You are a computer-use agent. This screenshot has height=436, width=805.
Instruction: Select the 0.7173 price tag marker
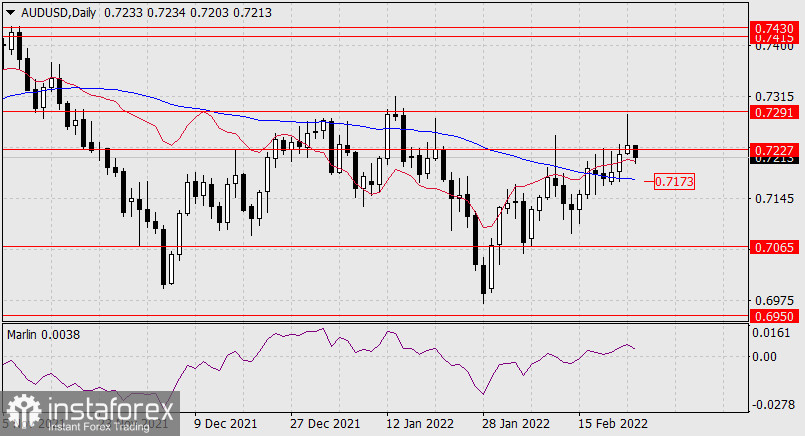[x=674, y=182]
